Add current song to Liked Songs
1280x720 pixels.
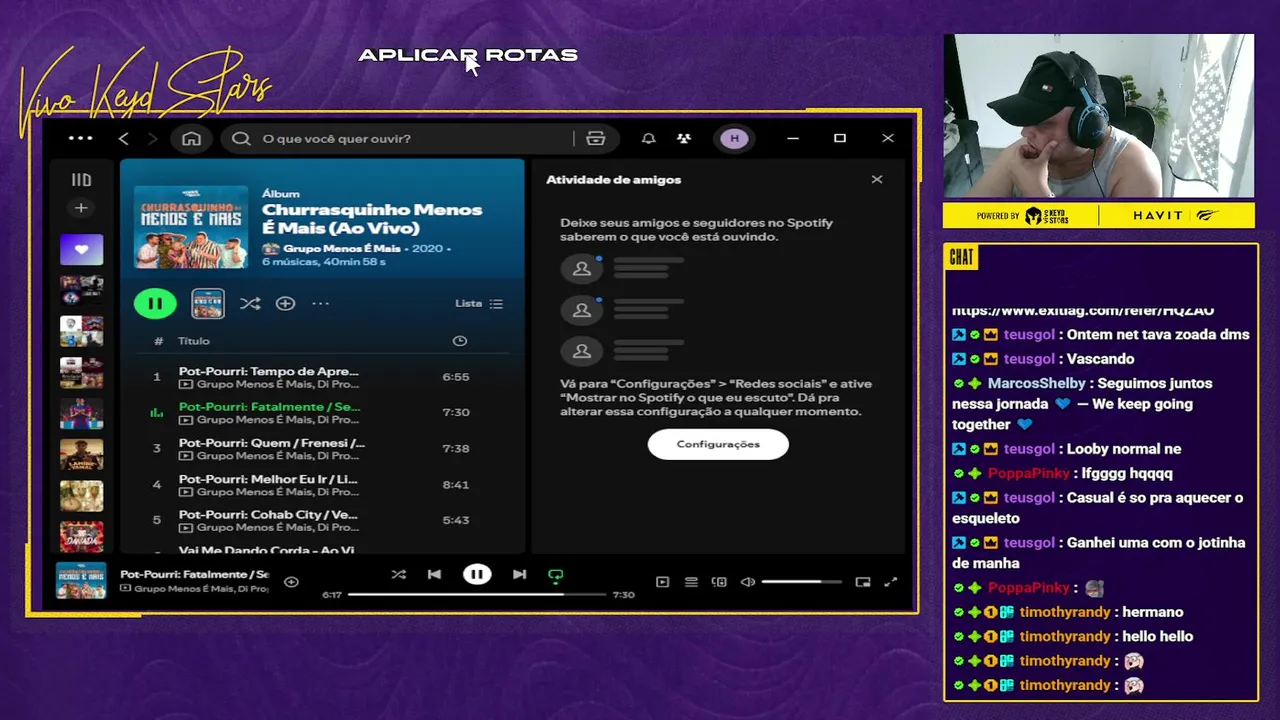tap(291, 582)
